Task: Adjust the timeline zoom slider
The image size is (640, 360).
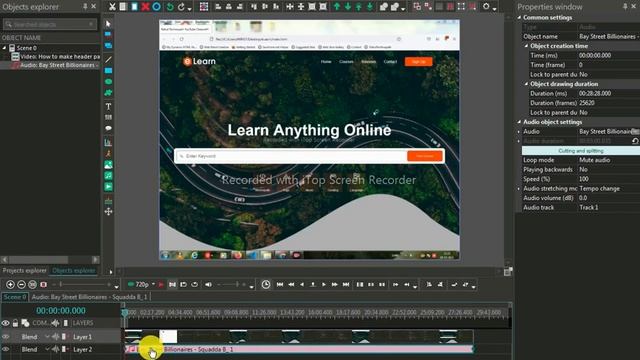Action: pos(83,284)
